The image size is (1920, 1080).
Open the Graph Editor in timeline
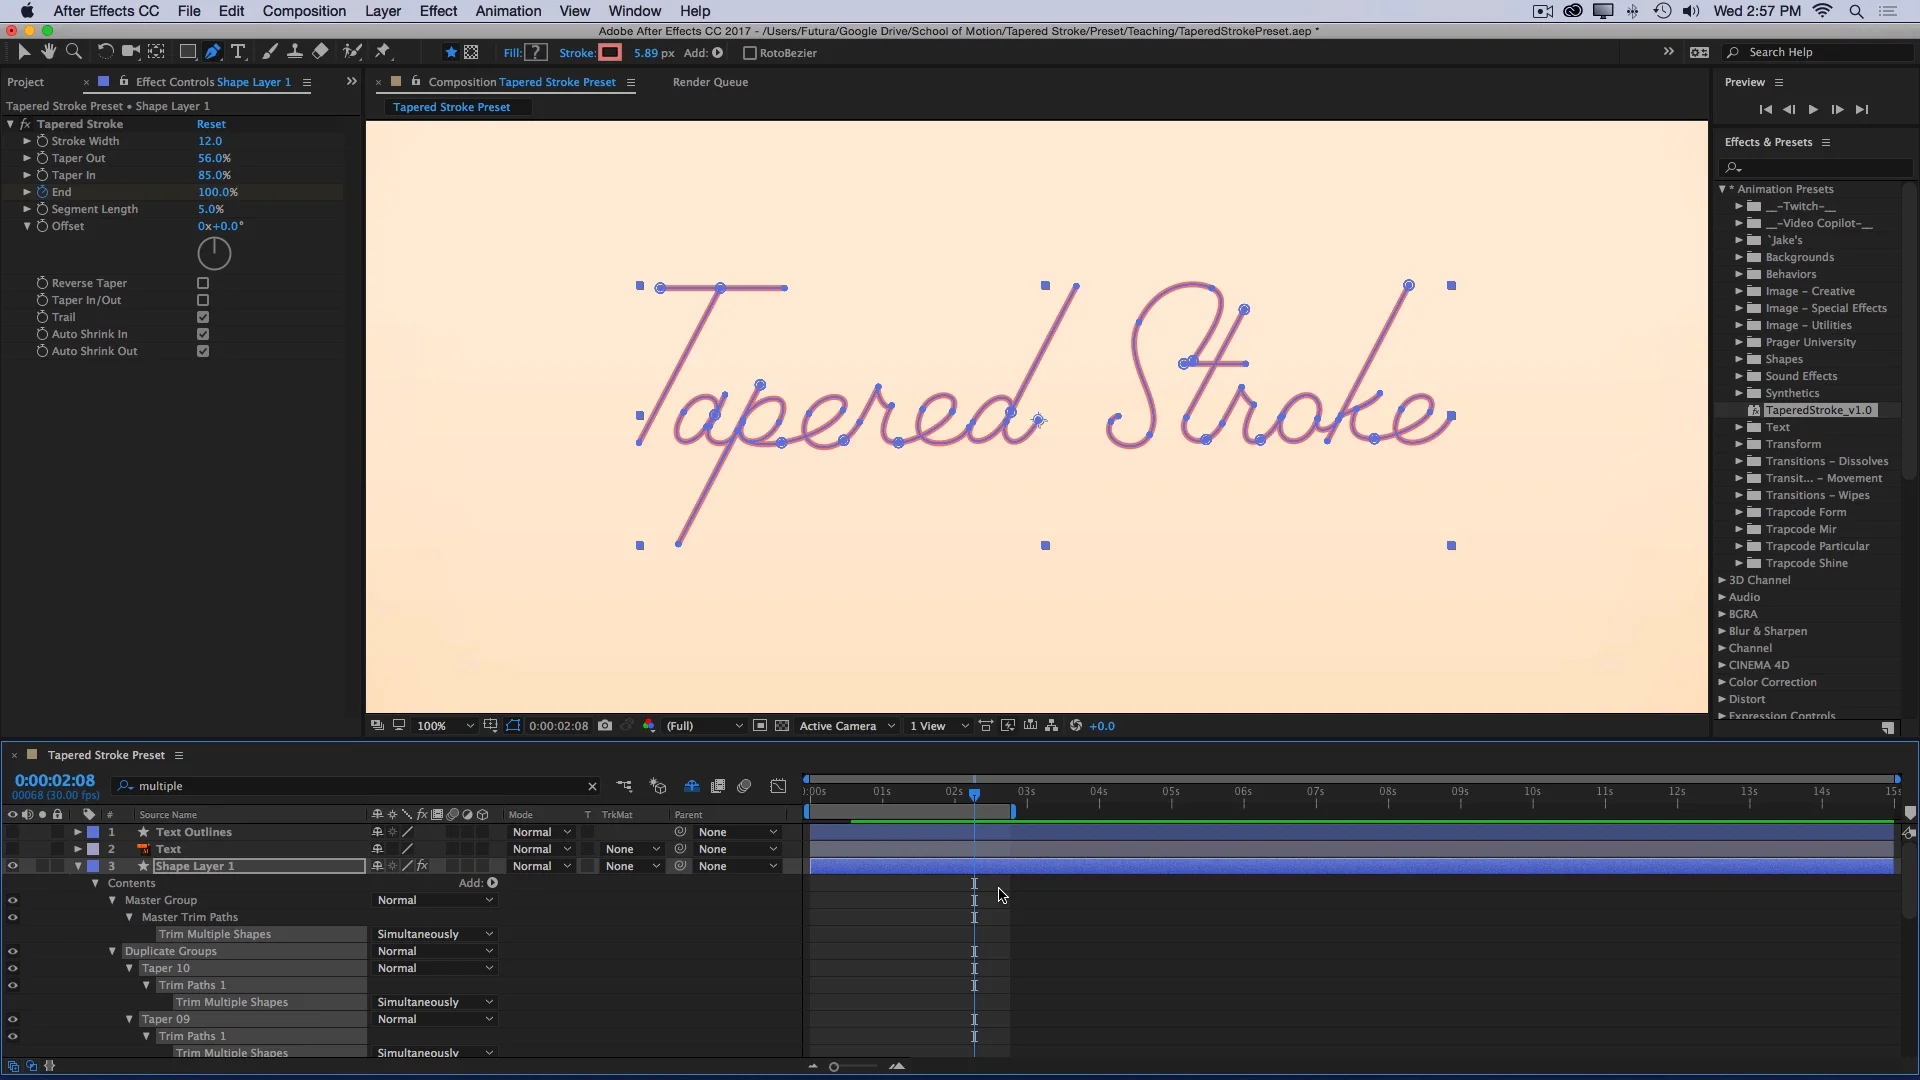(x=778, y=786)
